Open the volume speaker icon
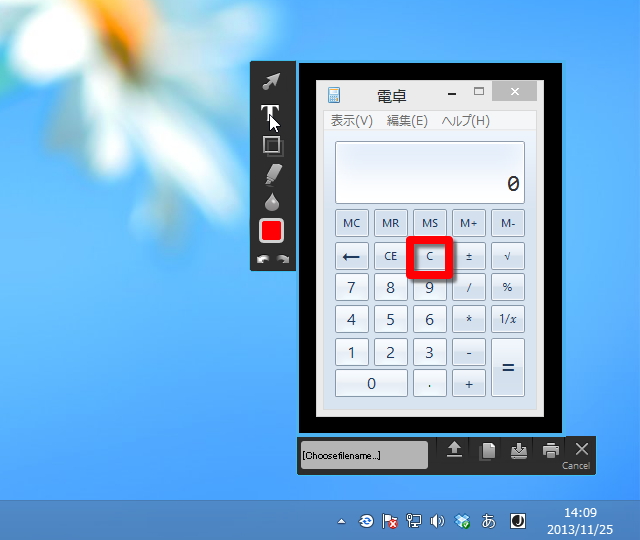 [x=437, y=521]
